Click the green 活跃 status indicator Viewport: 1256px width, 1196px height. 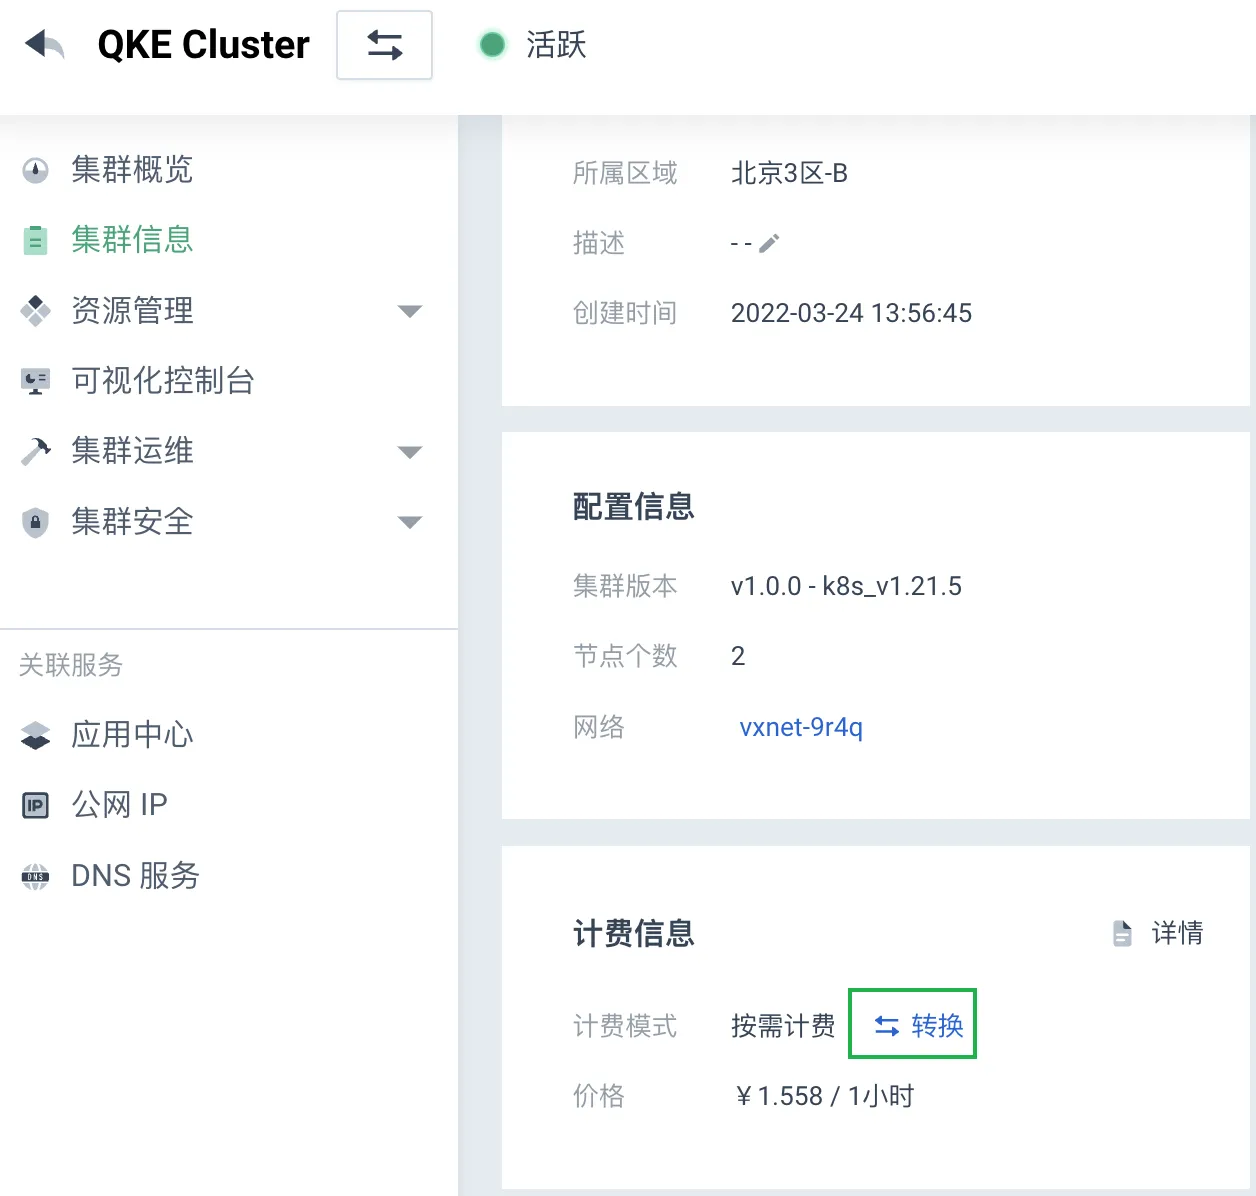pos(492,45)
